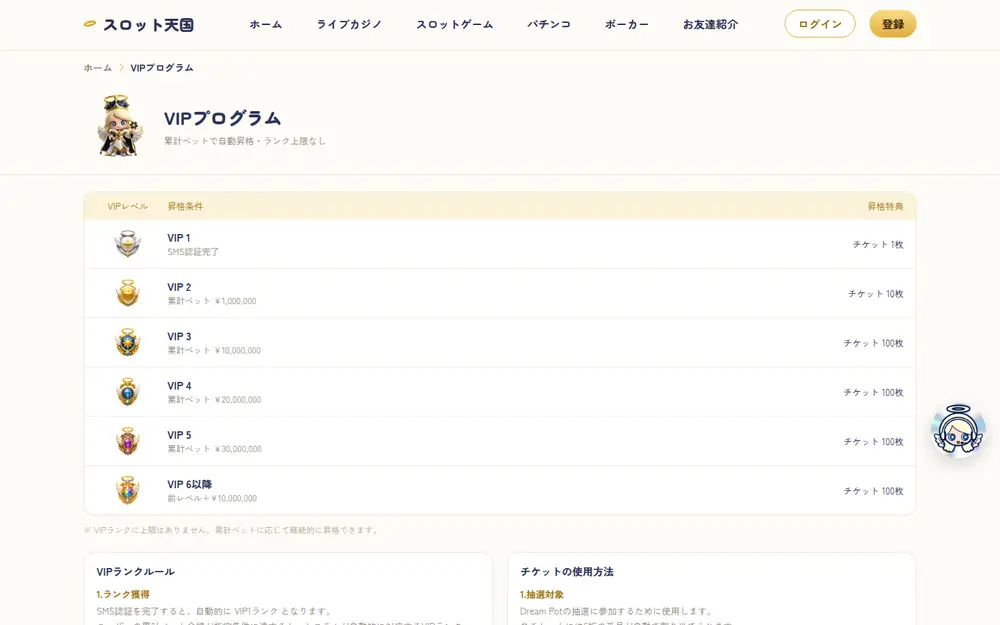The height and width of the screenshot is (625, 1000).
Task: Click the VIP 3 チケット 100枚 reward
Action: tap(874, 343)
